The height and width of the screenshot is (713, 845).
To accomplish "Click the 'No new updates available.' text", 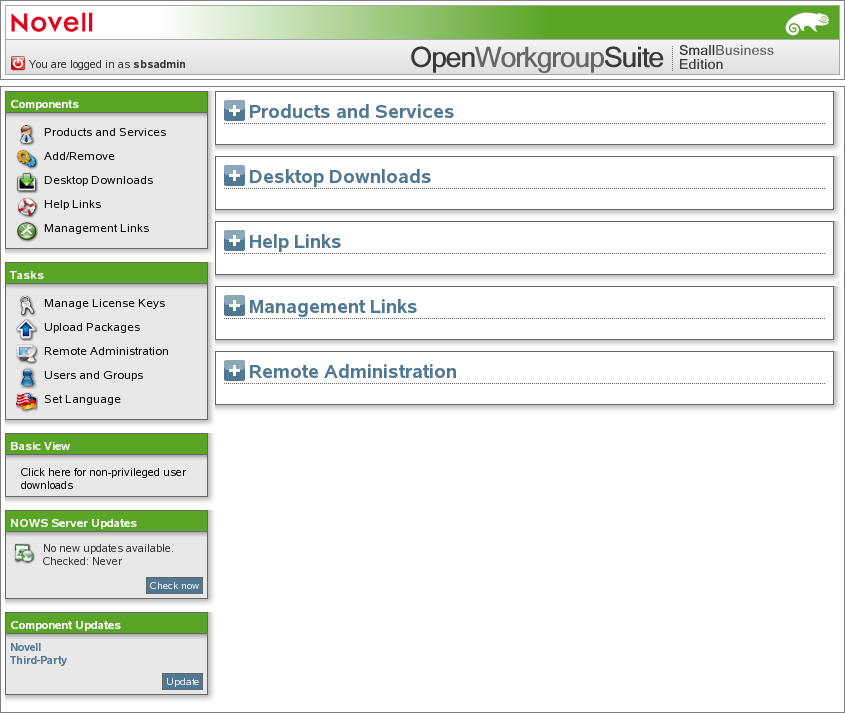I will (x=108, y=548).
